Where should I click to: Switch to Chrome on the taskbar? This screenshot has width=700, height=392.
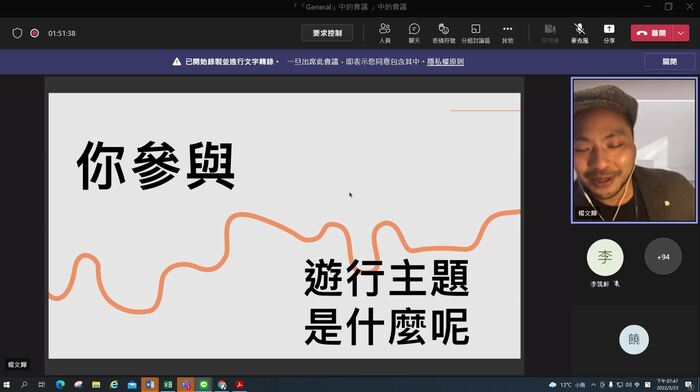click(222, 384)
